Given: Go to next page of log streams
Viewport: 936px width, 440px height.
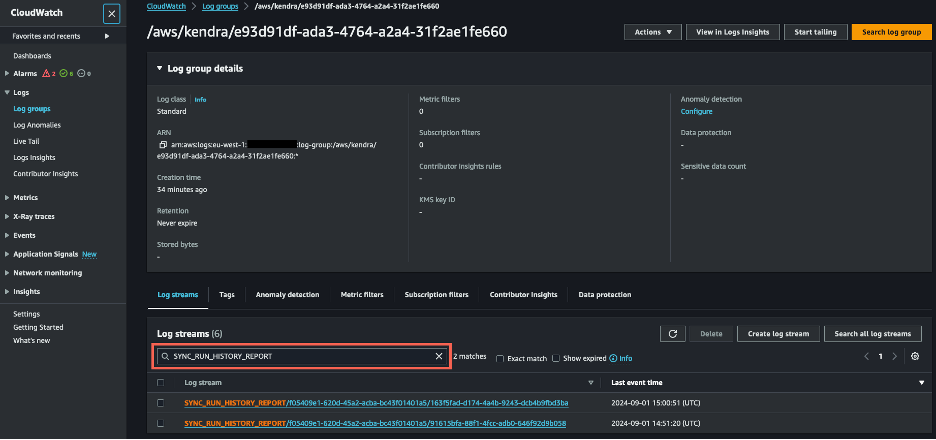Looking at the screenshot, I should tap(894, 356).
